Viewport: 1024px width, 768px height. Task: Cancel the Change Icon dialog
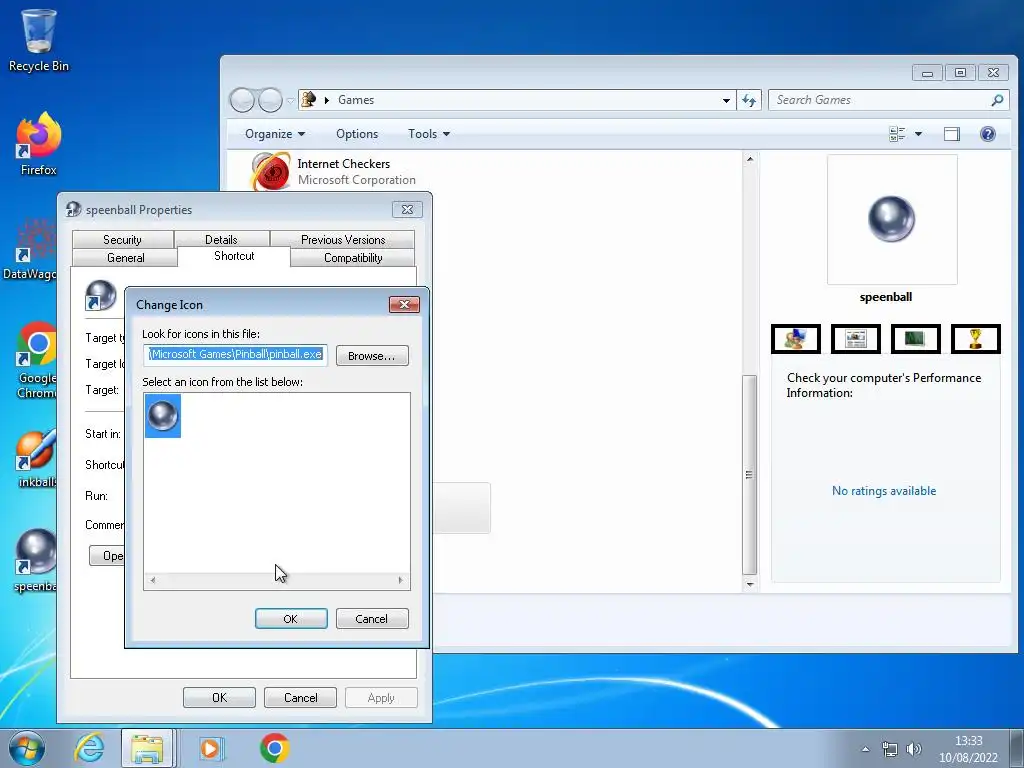(372, 618)
